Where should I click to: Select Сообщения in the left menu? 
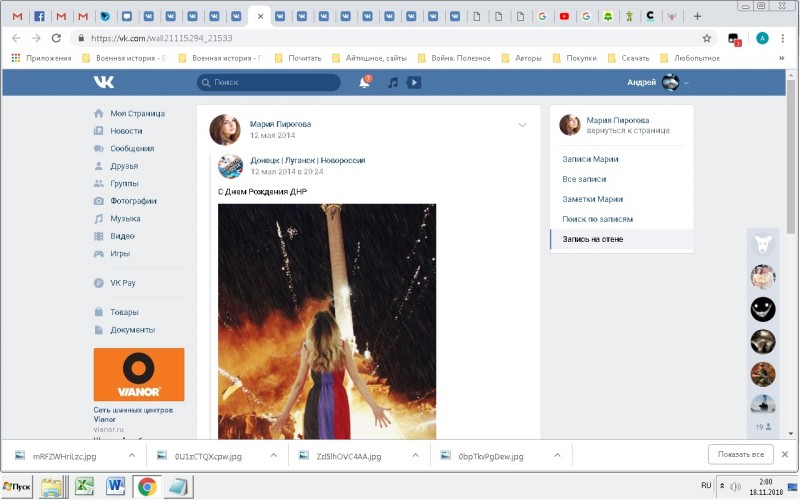(132, 148)
